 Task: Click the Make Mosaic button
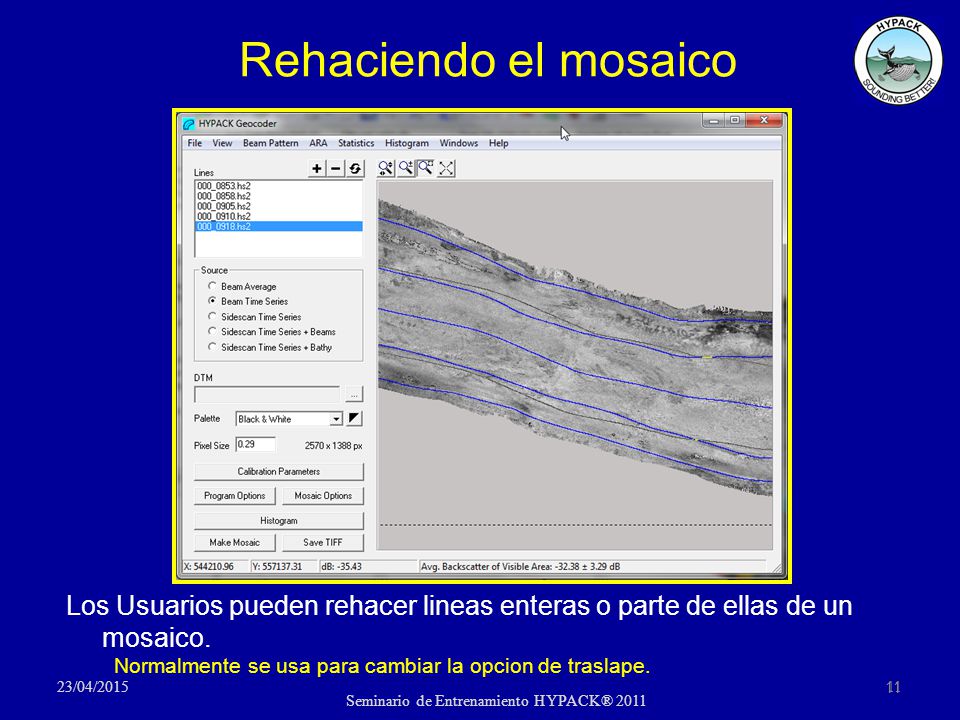pyautogui.click(x=234, y=542)
